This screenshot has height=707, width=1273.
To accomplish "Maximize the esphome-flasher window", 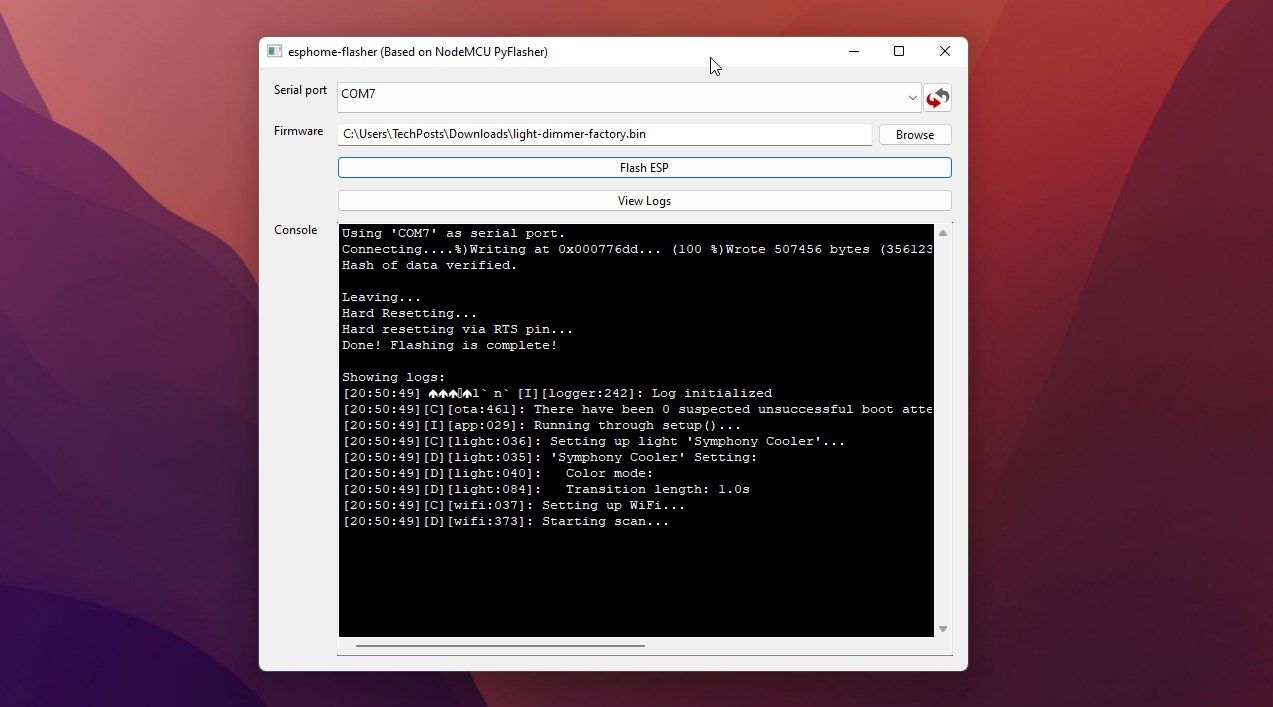I will coord(899,52).
